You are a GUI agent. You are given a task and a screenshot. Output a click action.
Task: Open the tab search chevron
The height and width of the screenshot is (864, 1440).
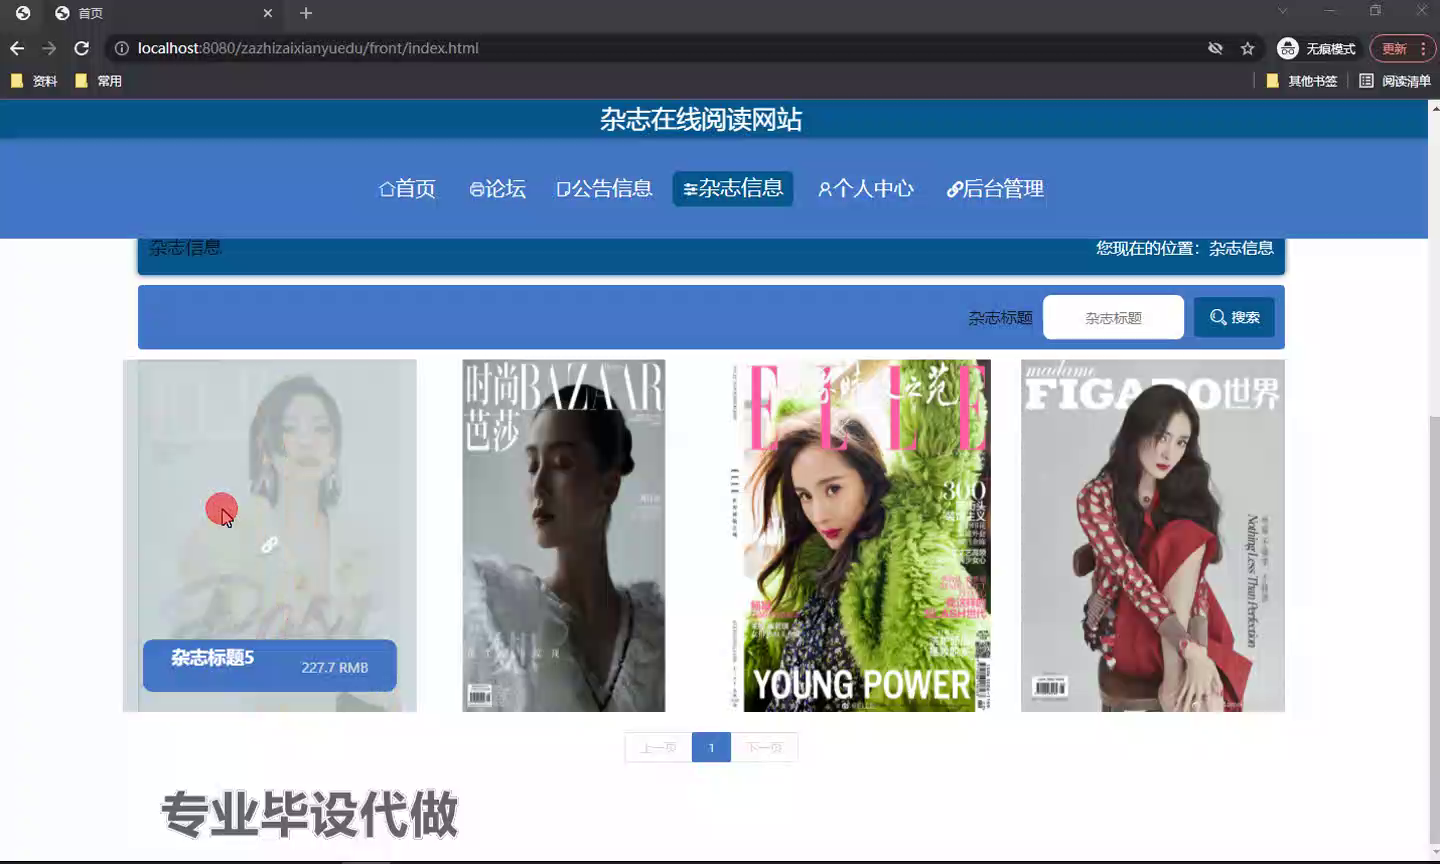pos(1283,11)
